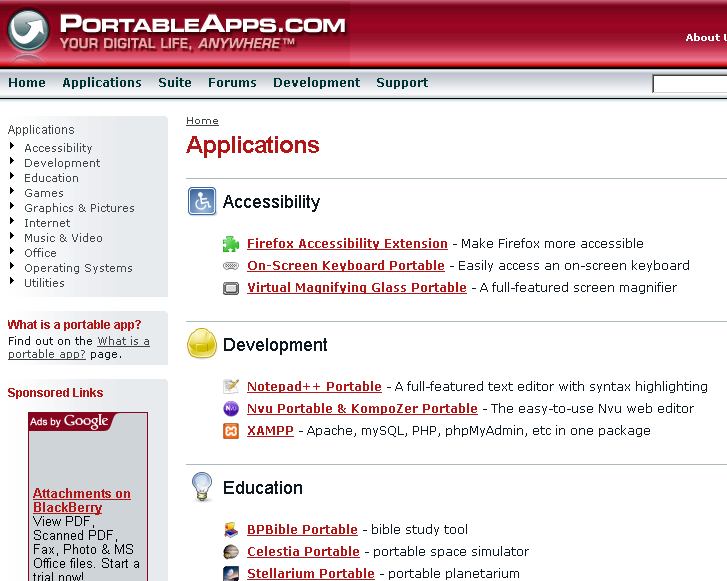Click the BPBible Portable icon
Image resolution: width=727 pixels, height=581 pixels.
[x=231, y=530]
